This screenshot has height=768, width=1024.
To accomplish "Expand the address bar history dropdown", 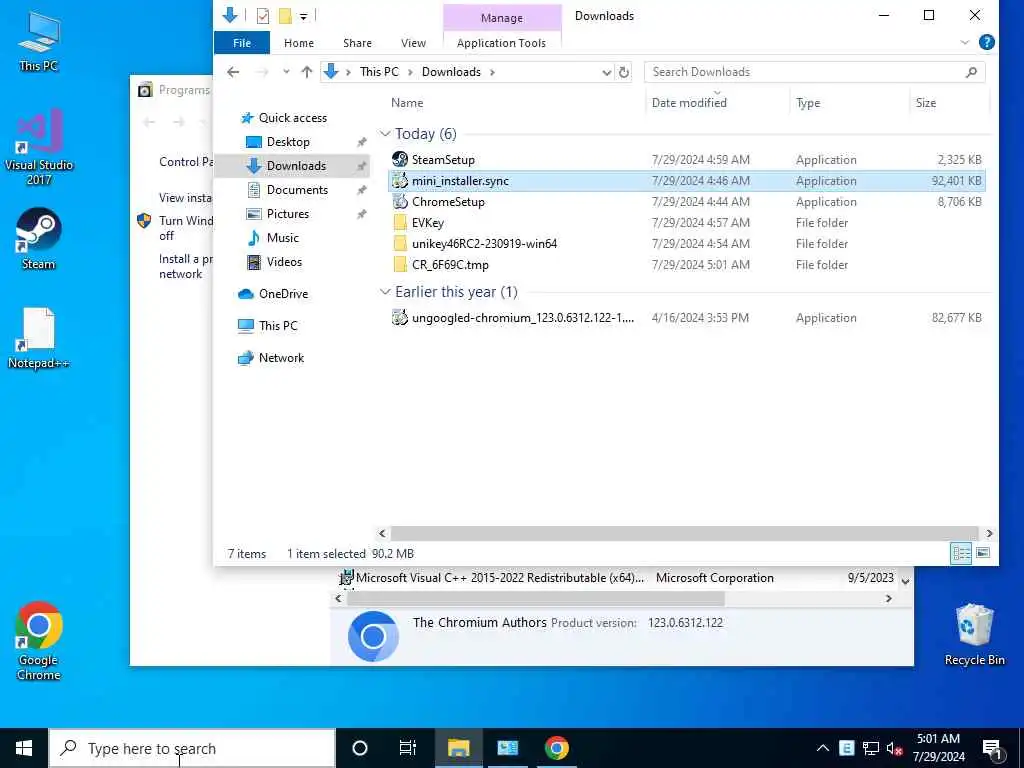I will point(606,72).
